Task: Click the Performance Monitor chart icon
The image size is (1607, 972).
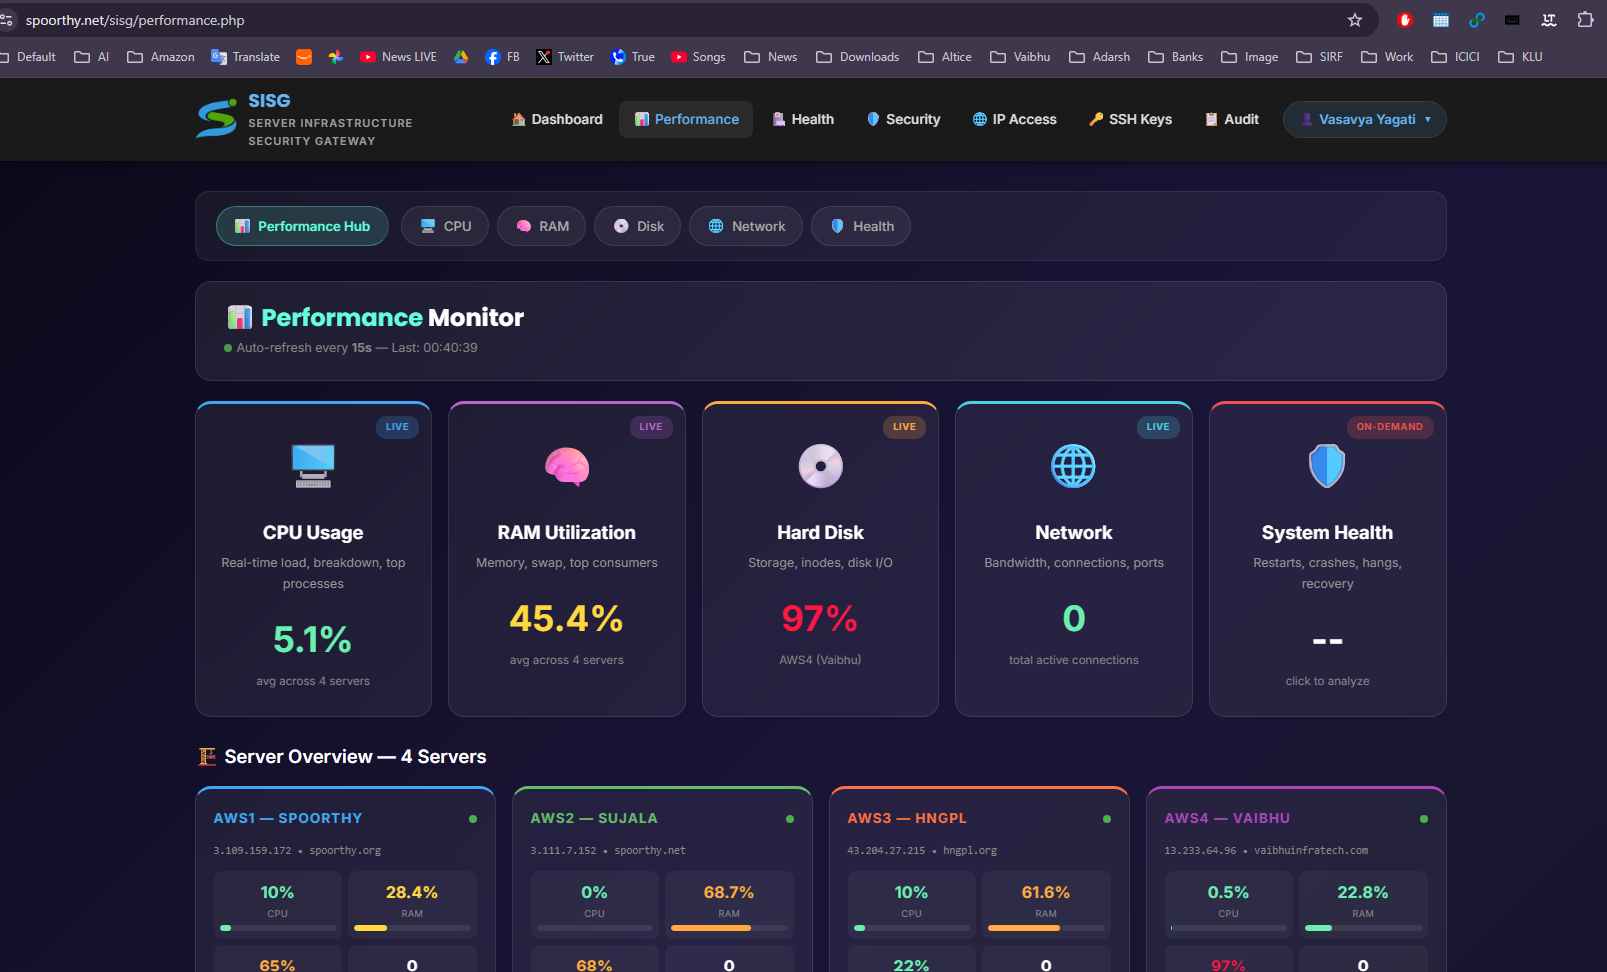Action: (x=240, y=318)
